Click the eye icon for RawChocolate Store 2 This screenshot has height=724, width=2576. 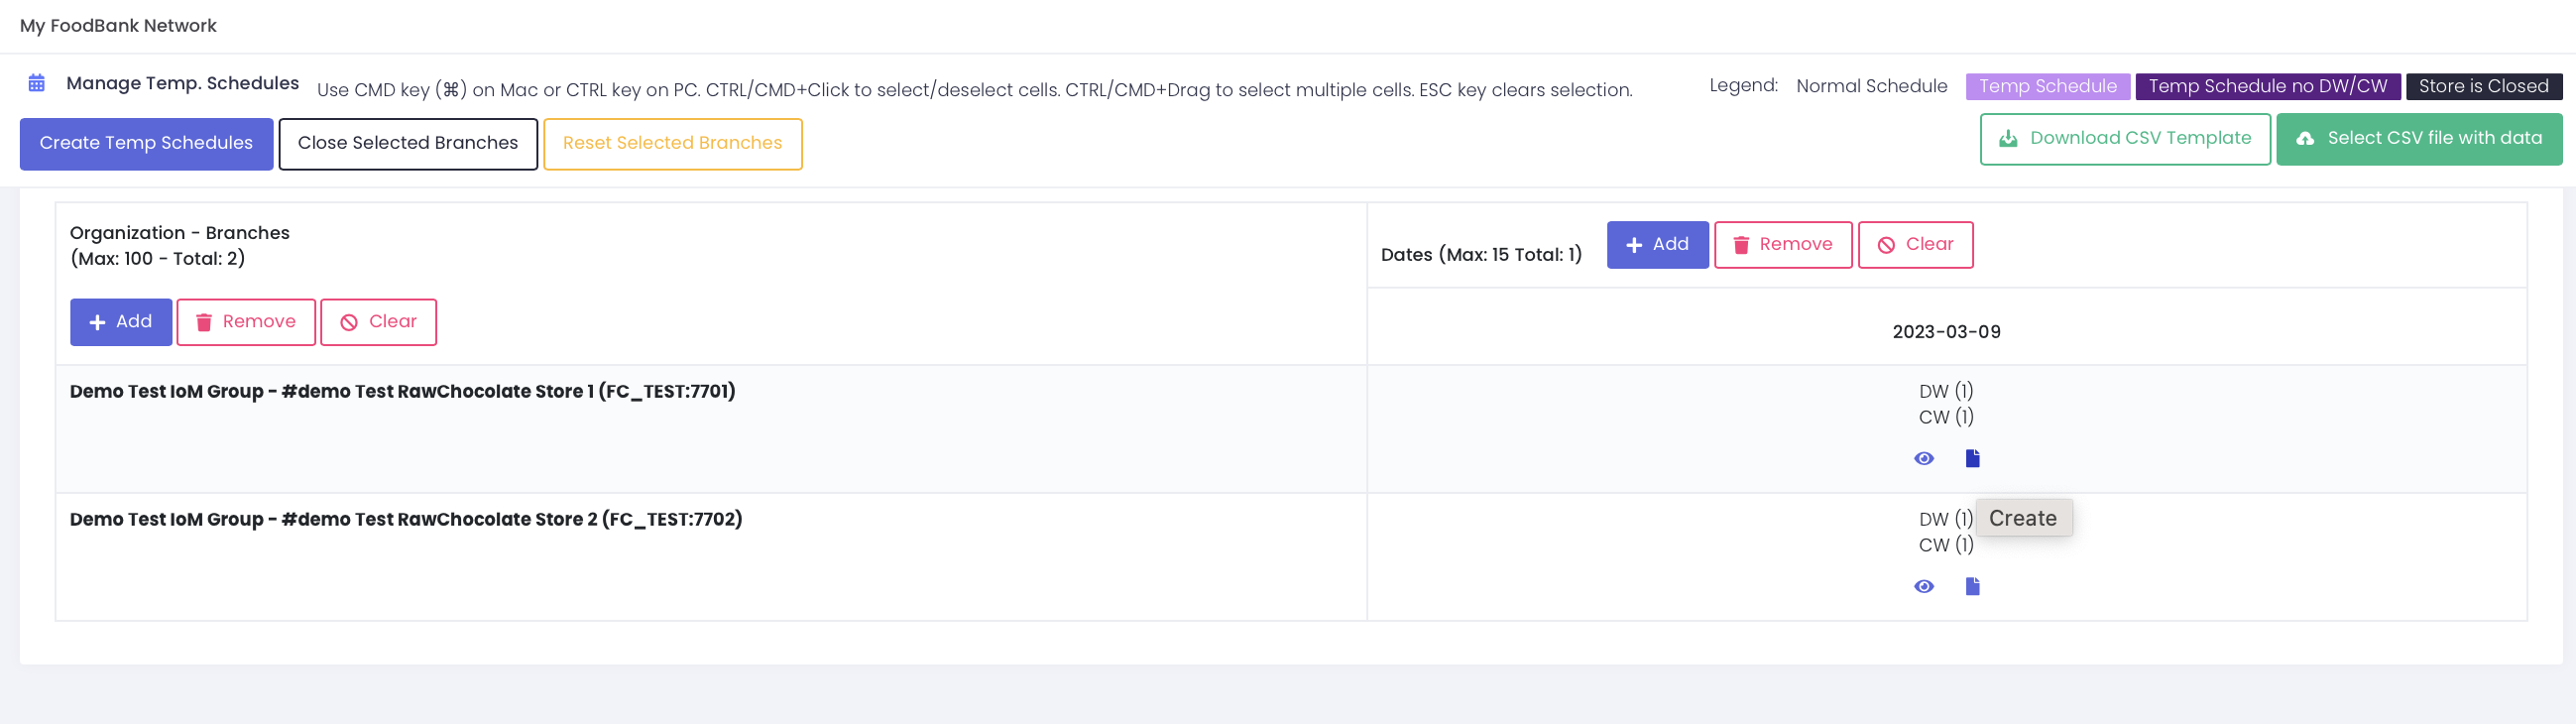pyautogui.click(x=1923, y=587)
